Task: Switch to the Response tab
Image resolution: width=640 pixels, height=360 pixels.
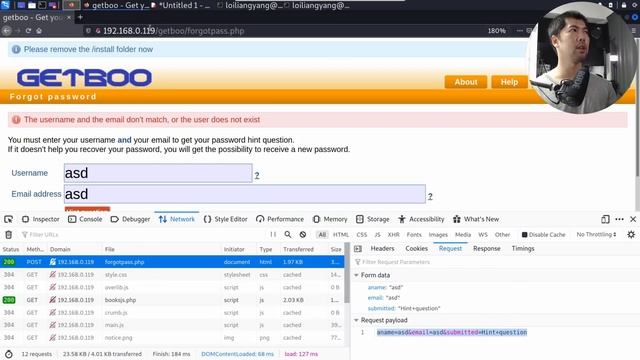Action: pos(487,249)
